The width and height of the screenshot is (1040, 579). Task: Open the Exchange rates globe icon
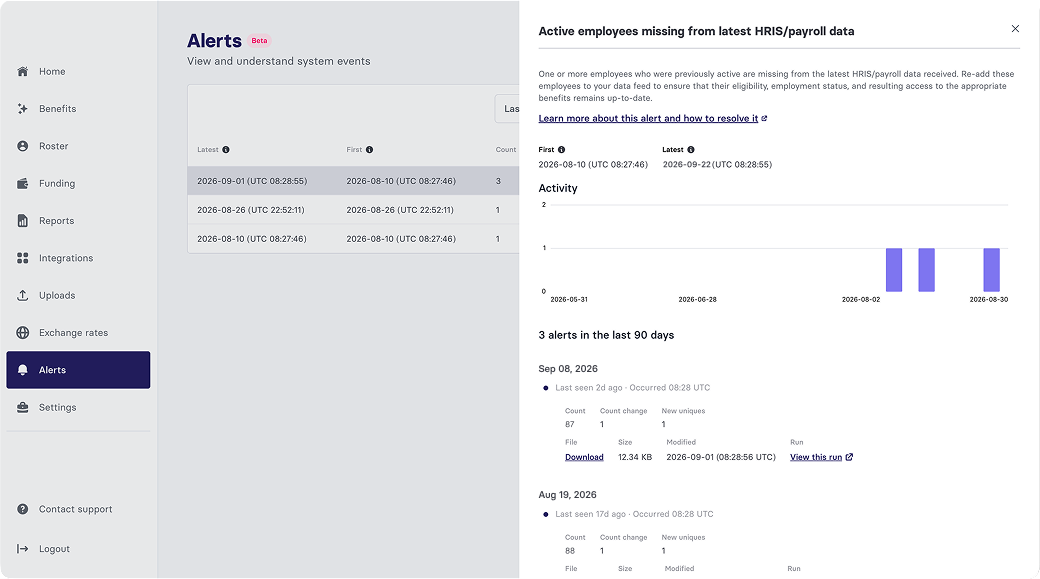[x=23, y=333]
